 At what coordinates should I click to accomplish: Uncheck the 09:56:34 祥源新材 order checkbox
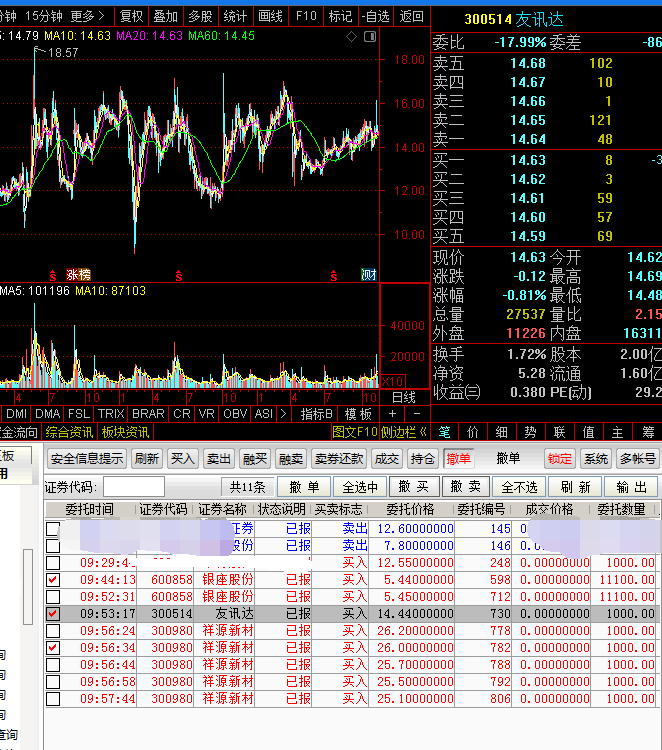click(x=53, y=648)
